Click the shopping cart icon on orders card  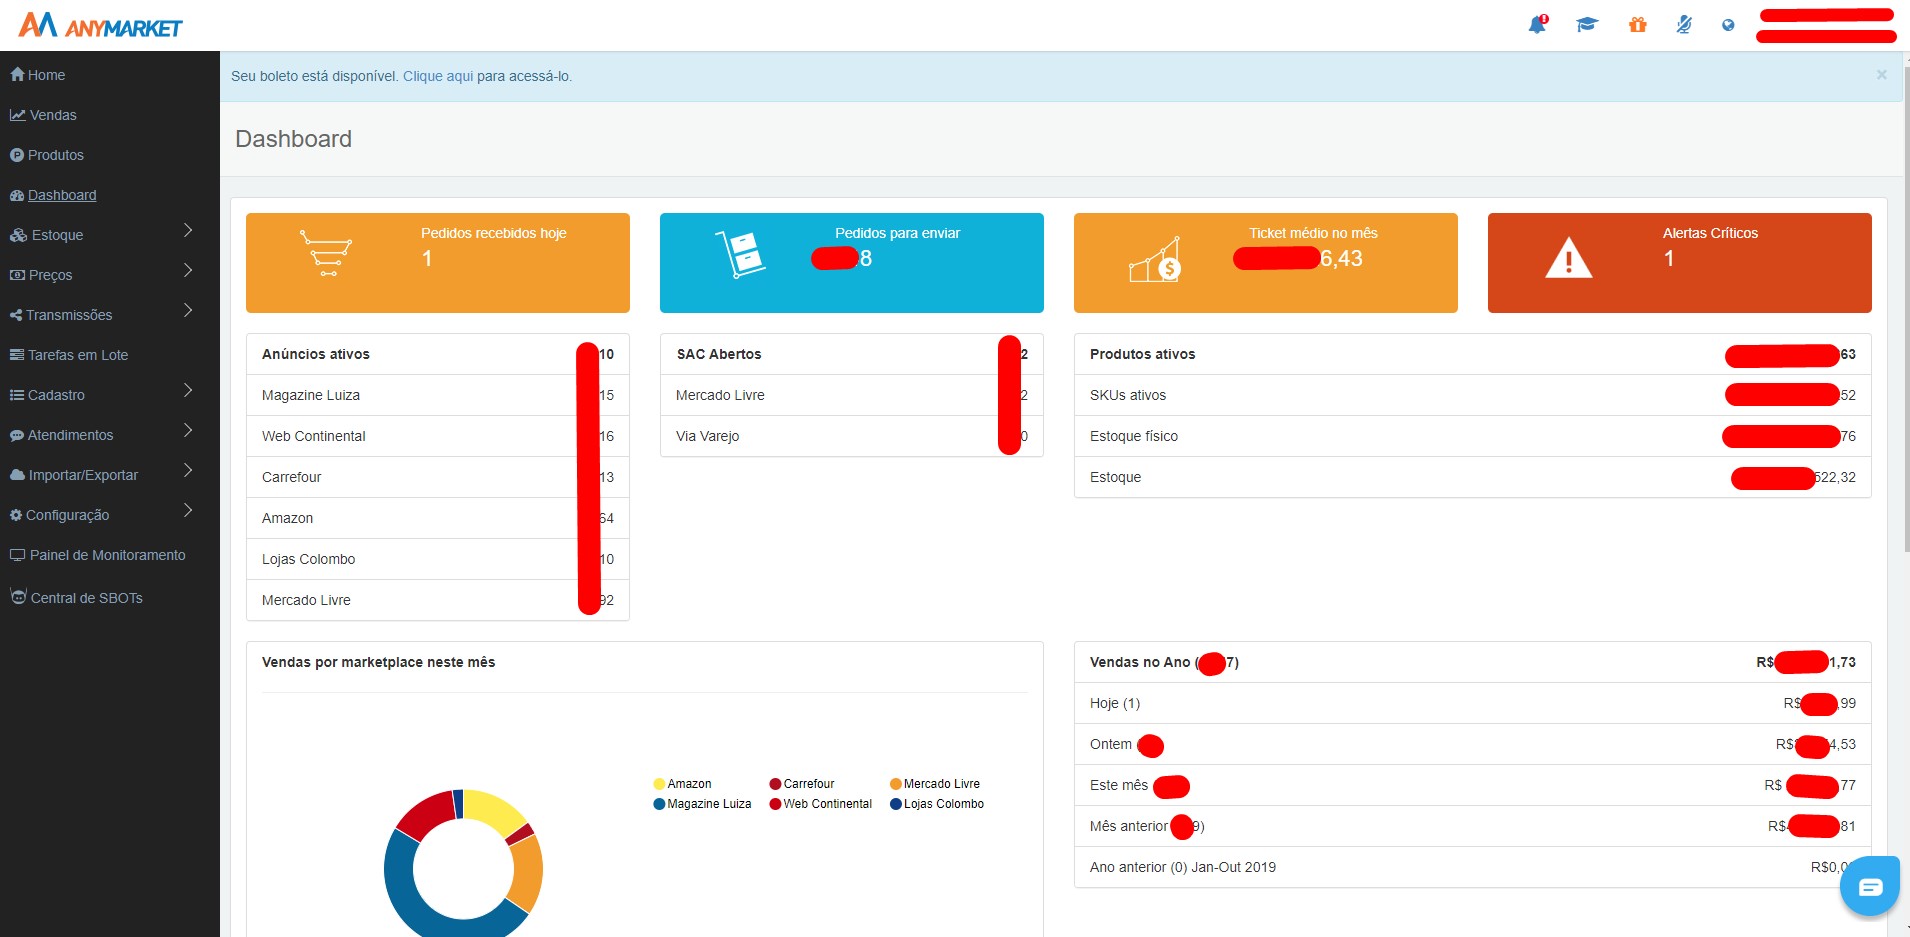[x=326, y=253]
